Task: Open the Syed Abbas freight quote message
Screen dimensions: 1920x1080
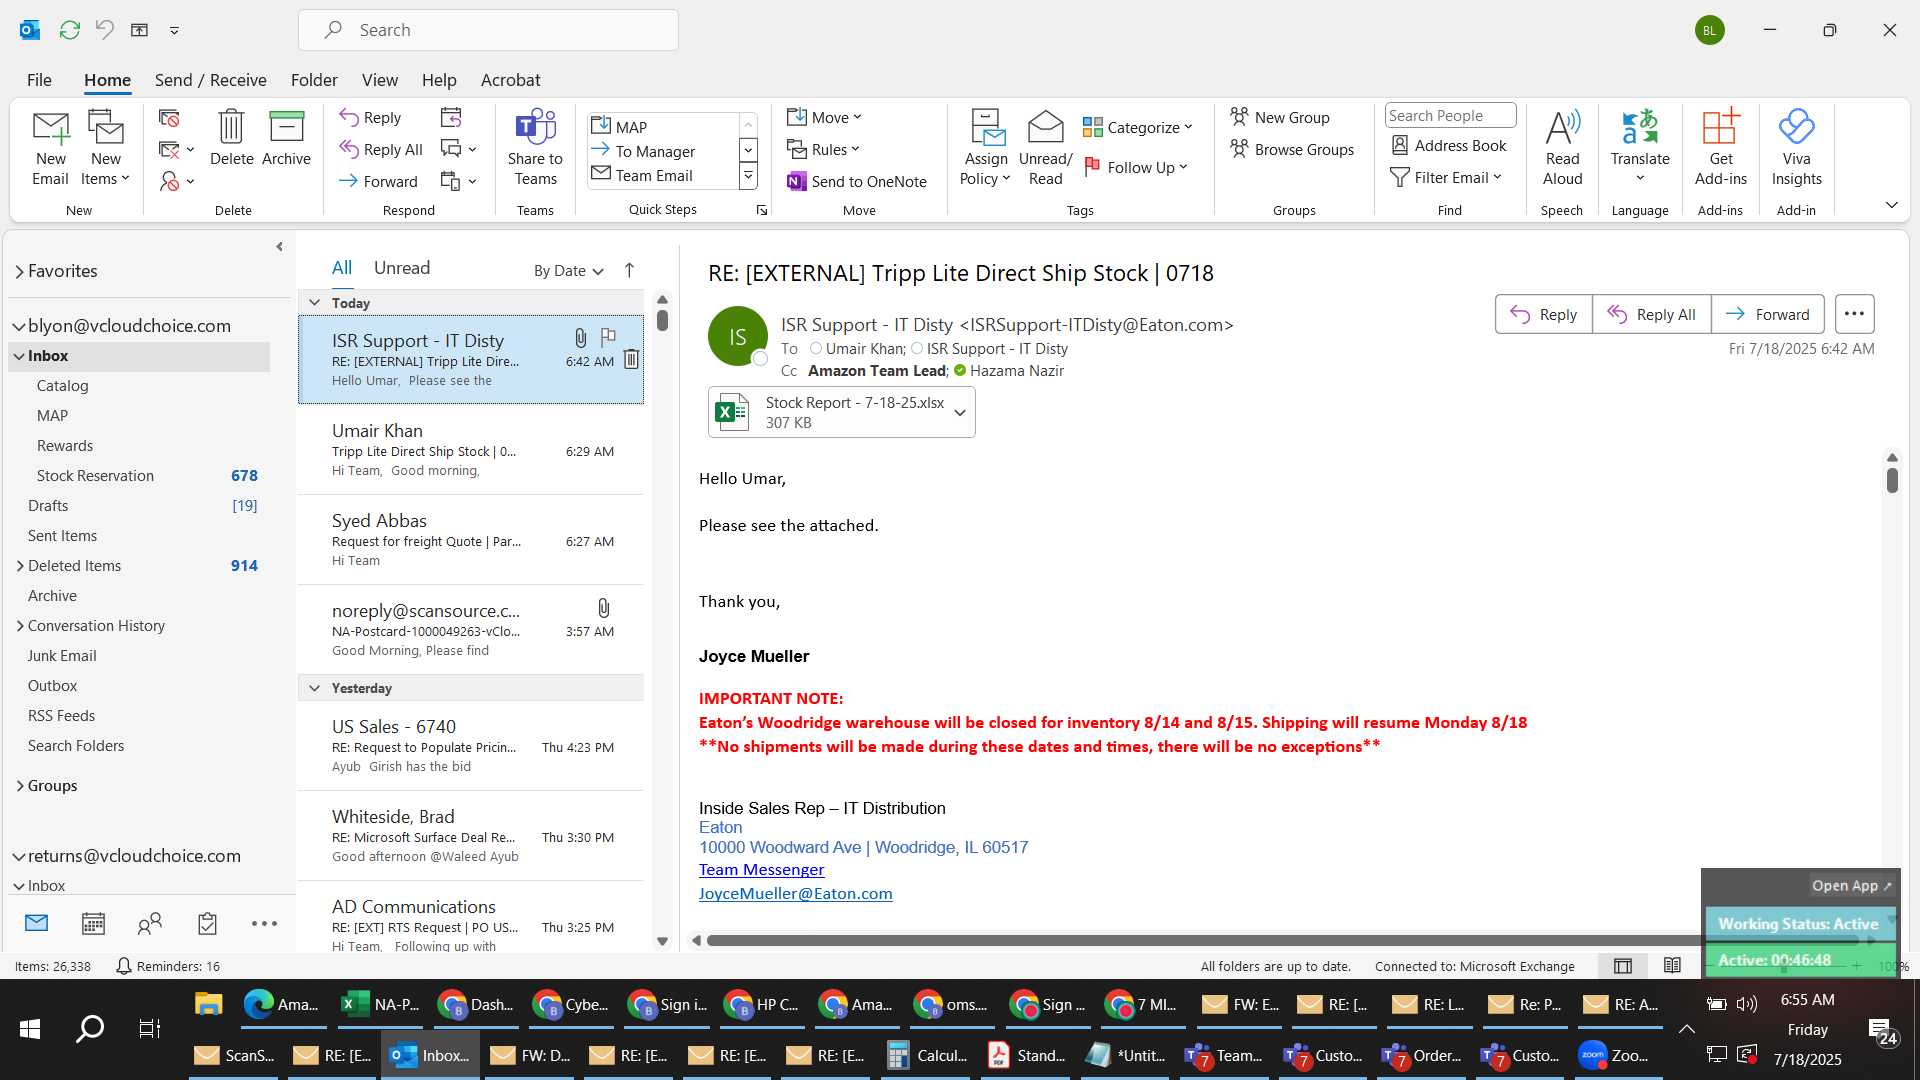Action: point(471,540)
